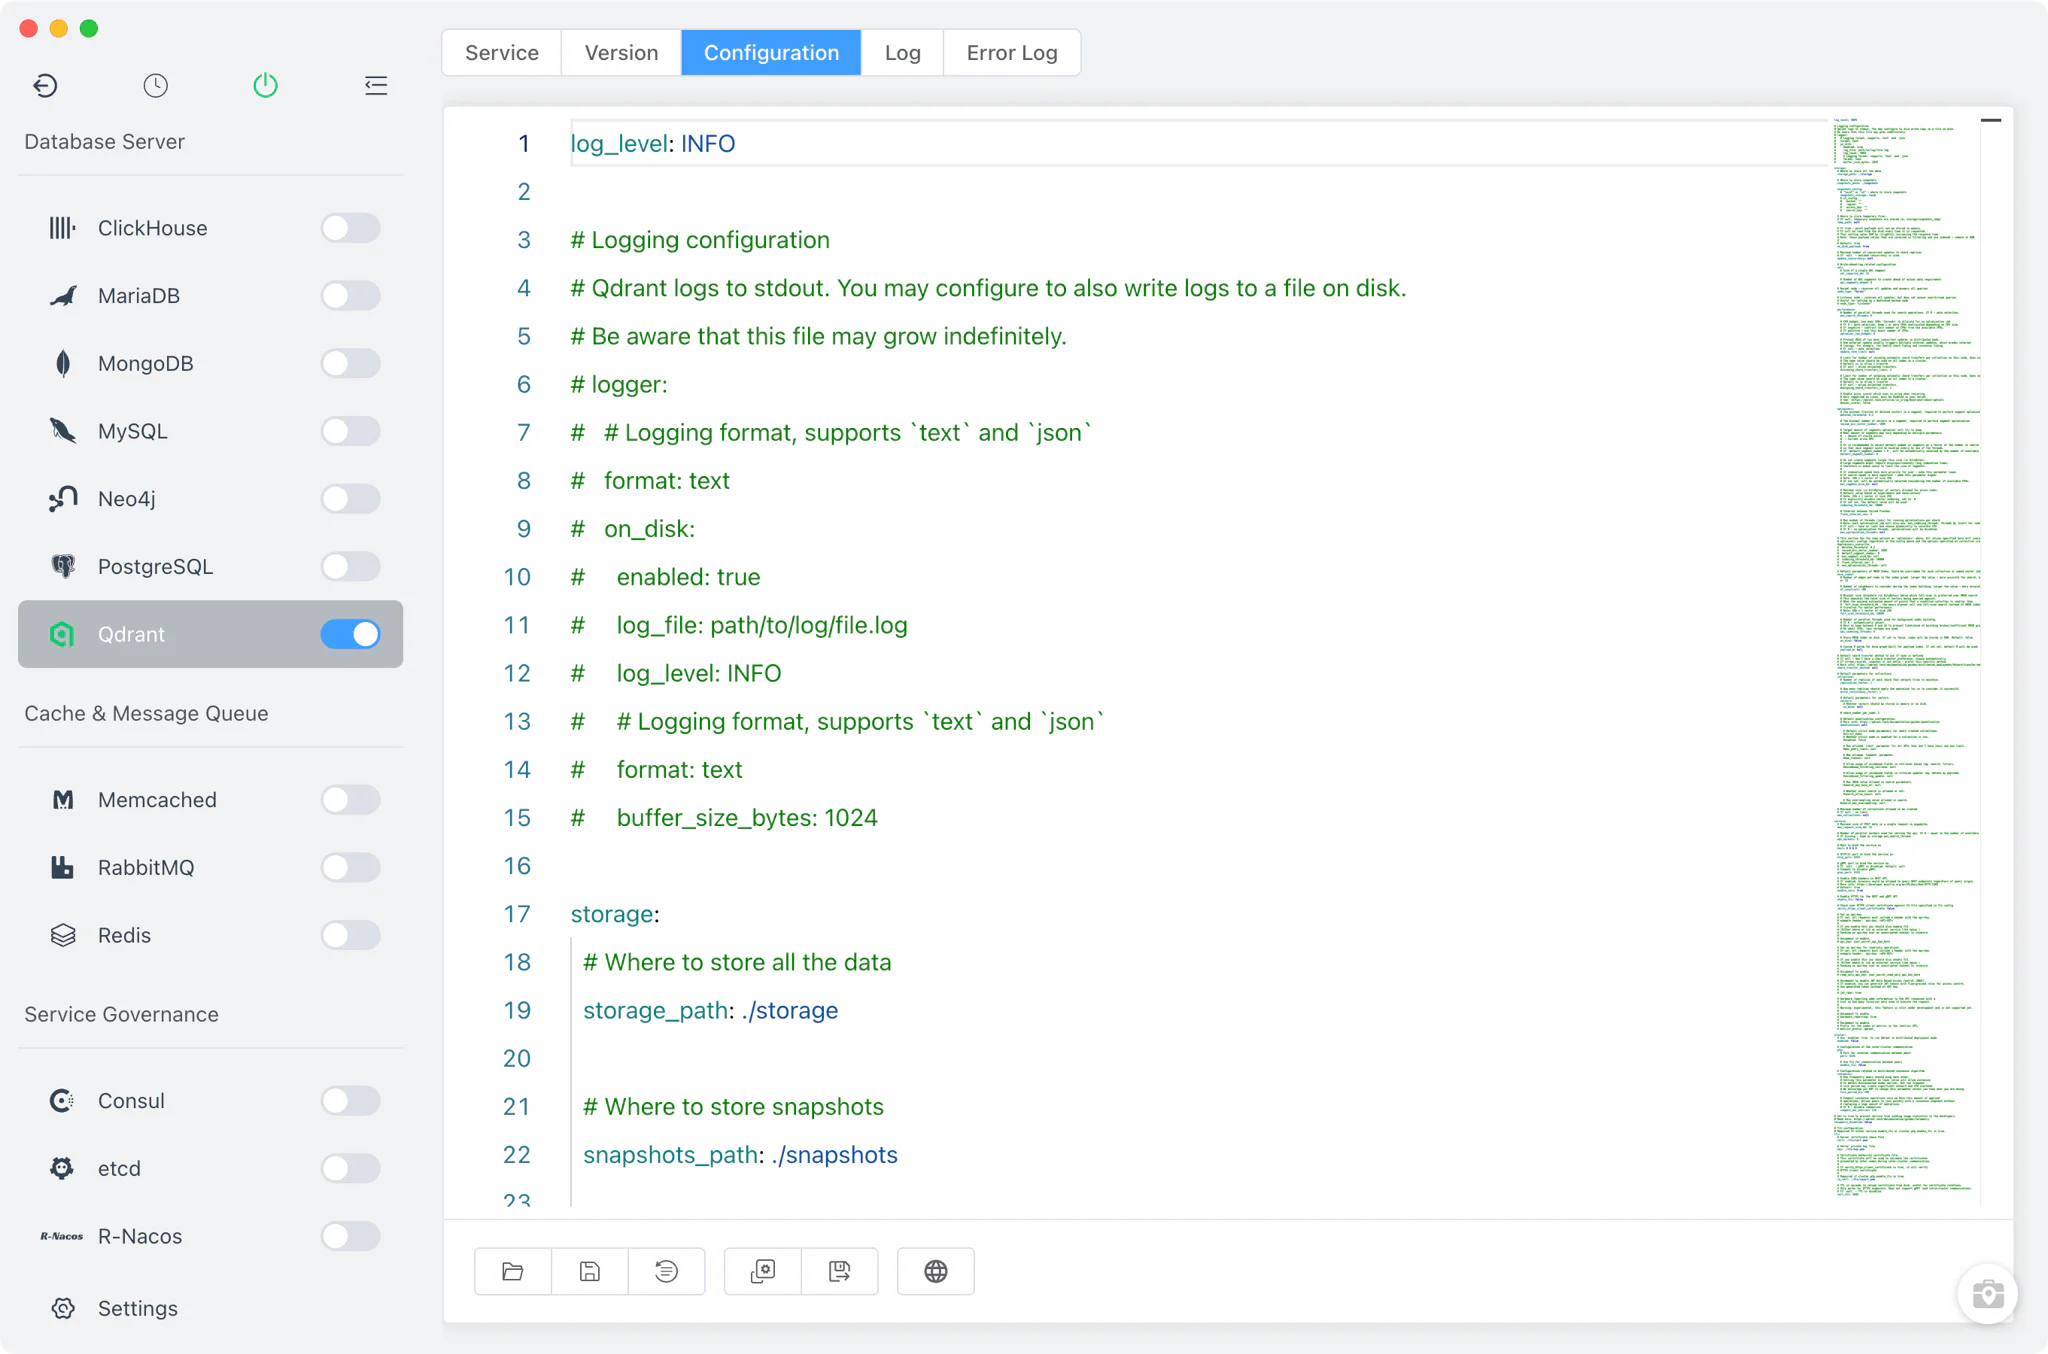Switch on the etcd toggle

350,1168
